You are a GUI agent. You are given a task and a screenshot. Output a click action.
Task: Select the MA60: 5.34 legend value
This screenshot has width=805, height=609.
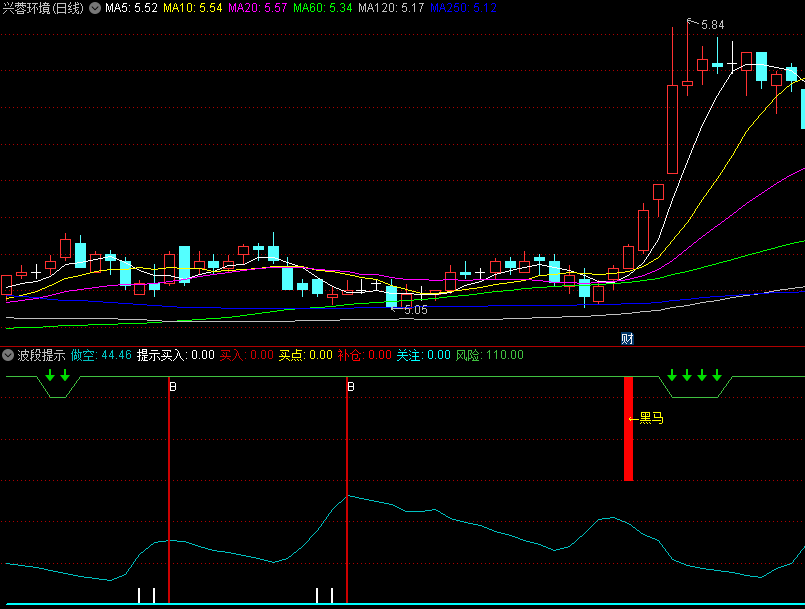pos(323,8)
